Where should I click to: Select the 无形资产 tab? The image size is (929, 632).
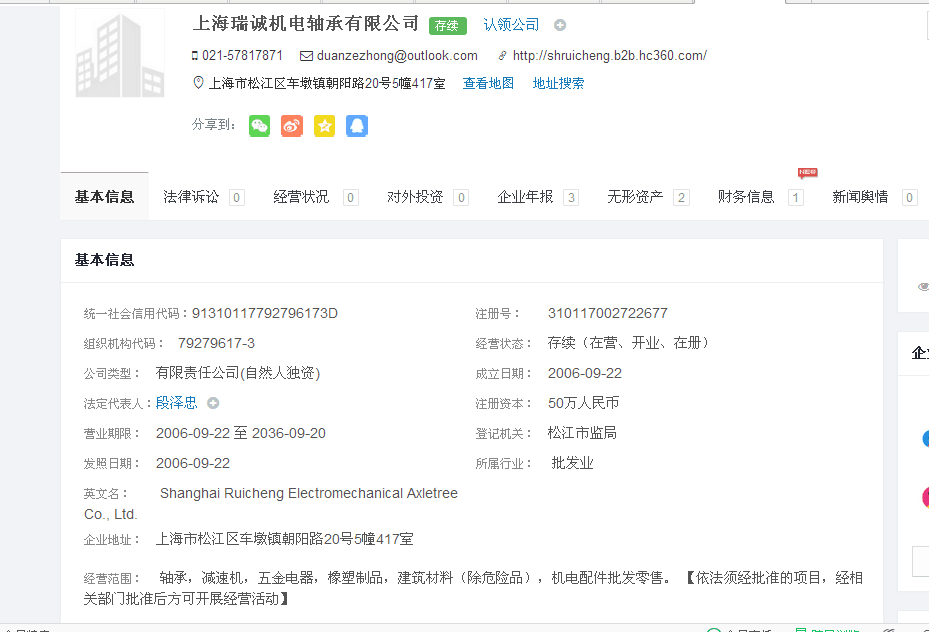point(635,197)
